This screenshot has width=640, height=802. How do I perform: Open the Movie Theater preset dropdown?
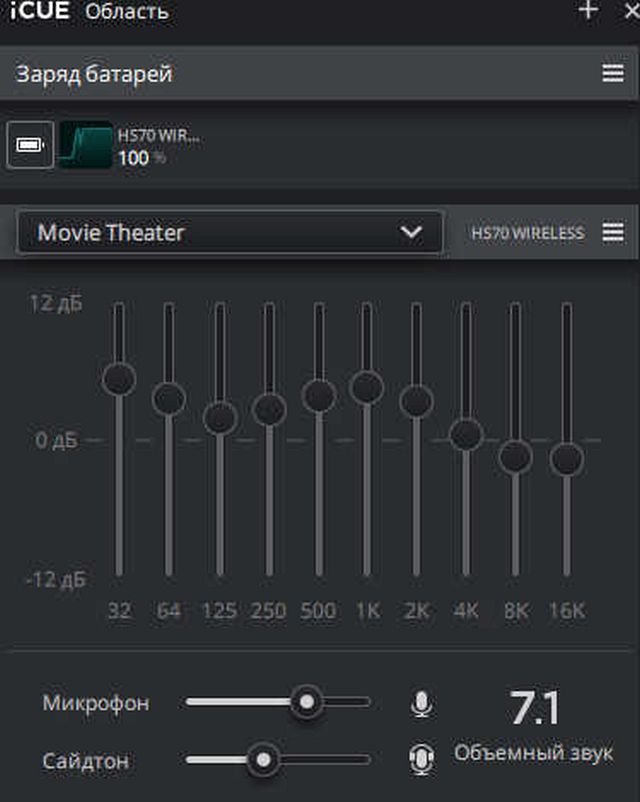tap(229, 233)
